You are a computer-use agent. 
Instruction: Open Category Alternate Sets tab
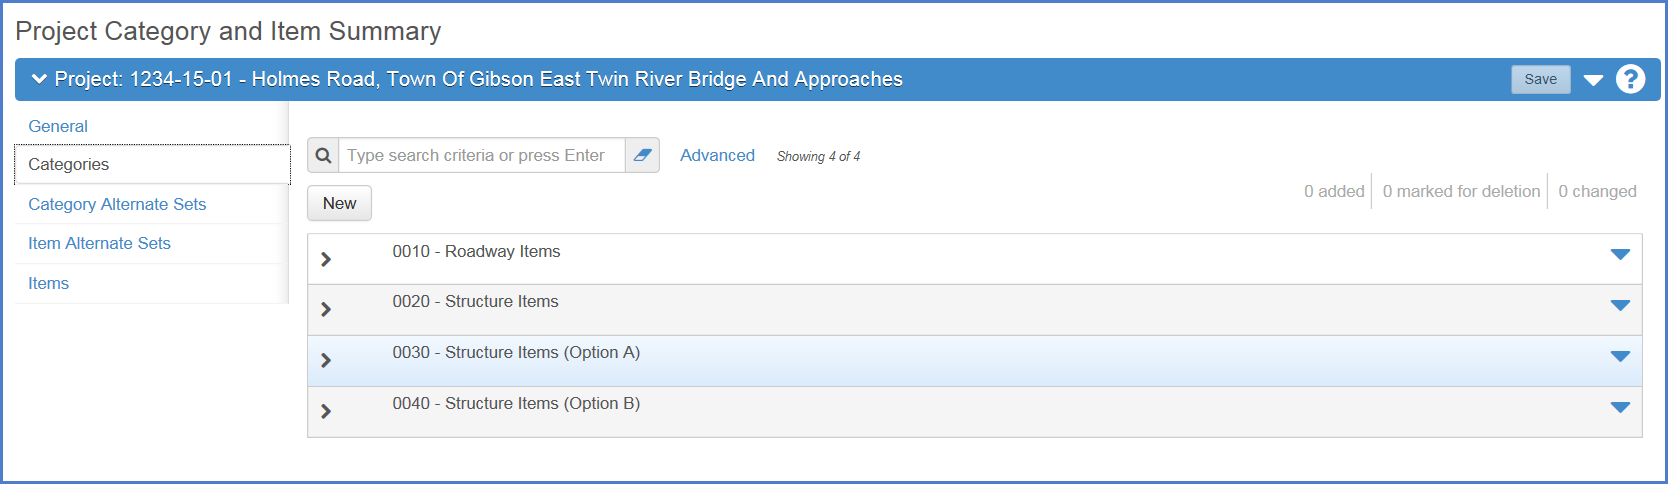(117, 204)
